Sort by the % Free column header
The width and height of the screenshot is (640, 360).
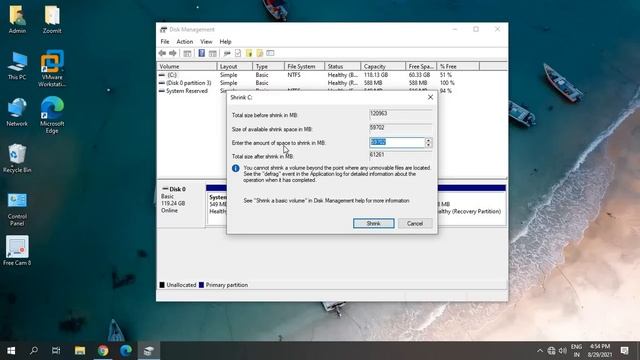click(458, 66)
